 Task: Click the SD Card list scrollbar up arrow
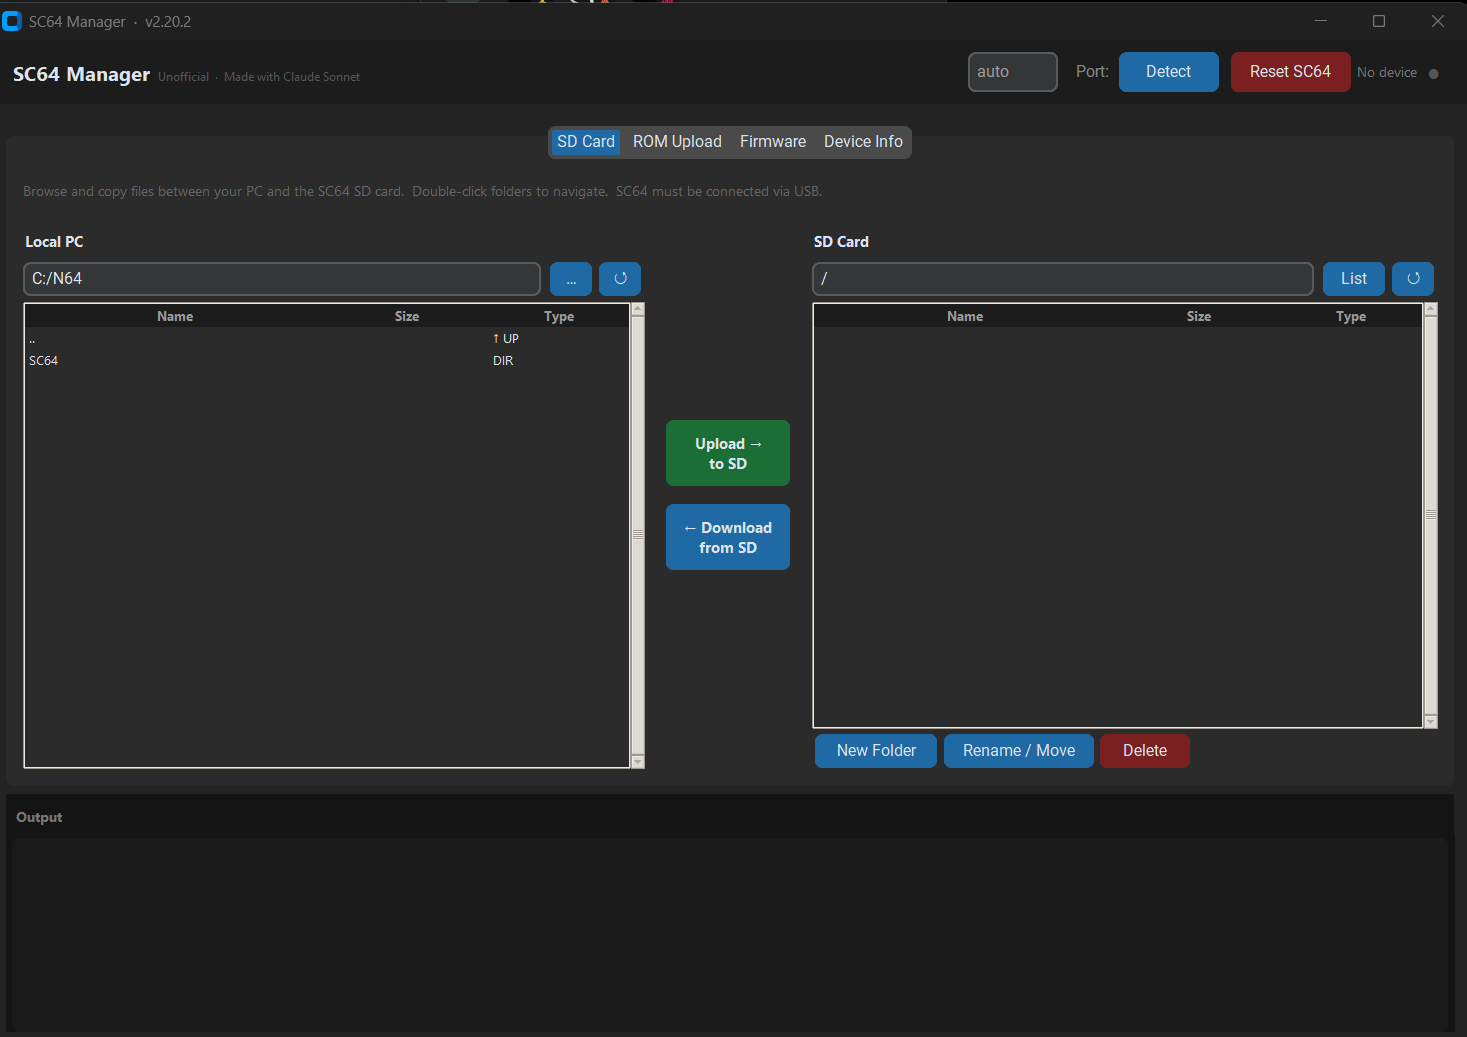1431,309
